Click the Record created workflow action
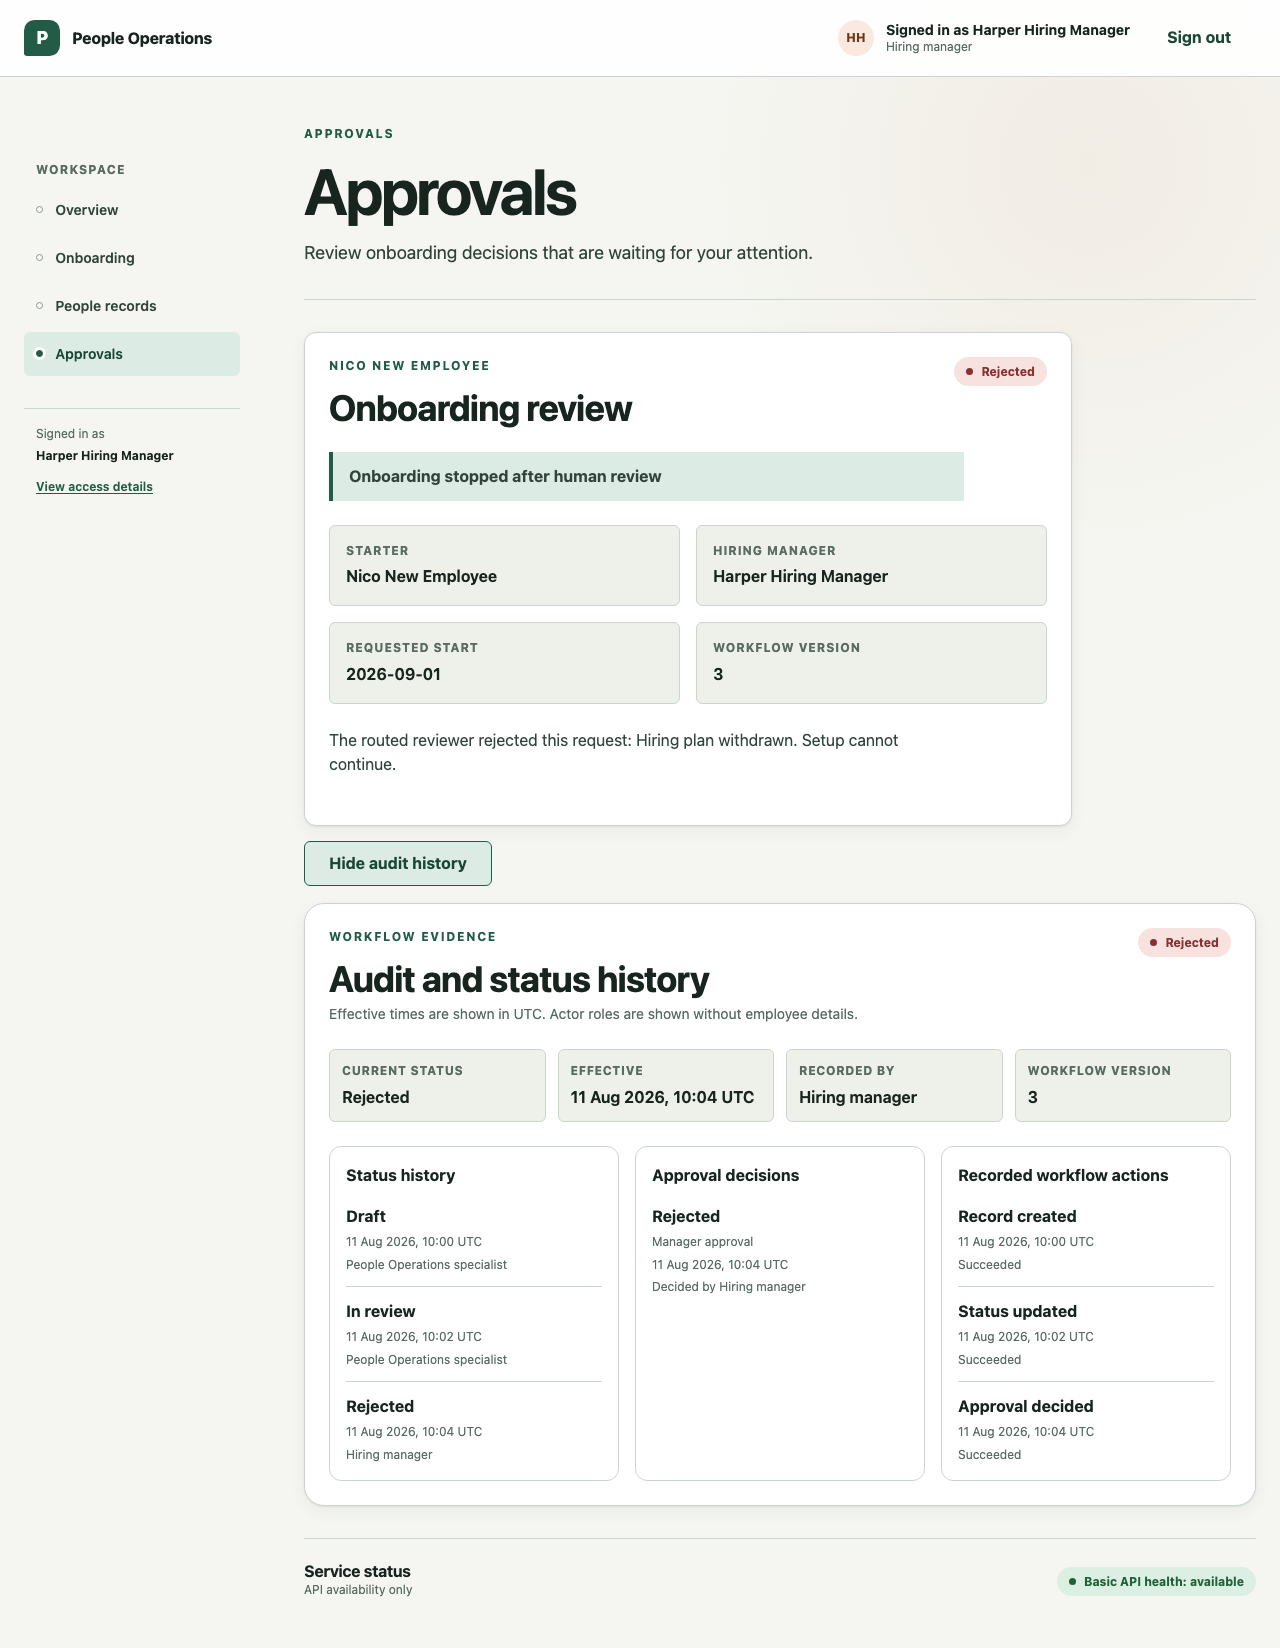This screenshot has height=1648, width=1280. [1086, 1240]
